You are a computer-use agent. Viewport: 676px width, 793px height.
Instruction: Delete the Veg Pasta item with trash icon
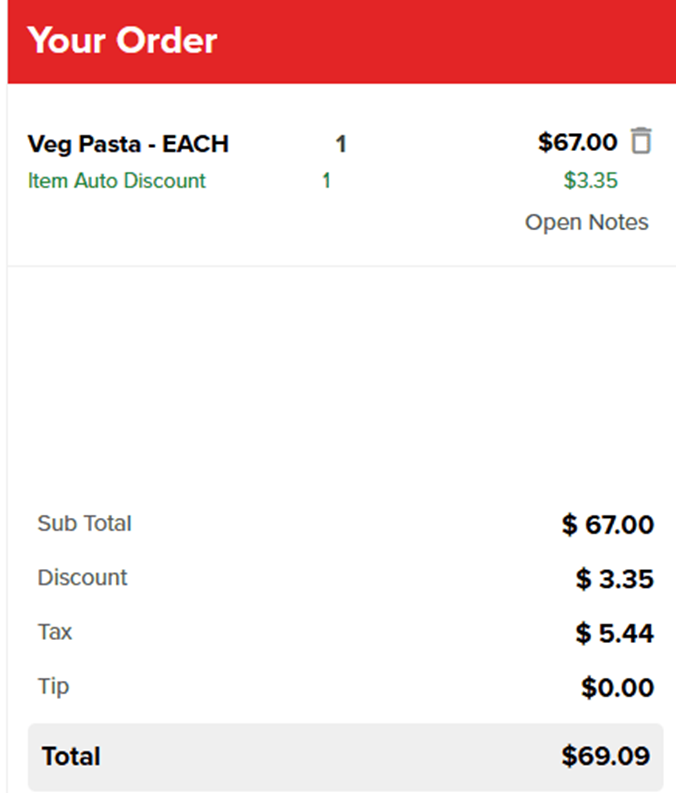(641, 142)
